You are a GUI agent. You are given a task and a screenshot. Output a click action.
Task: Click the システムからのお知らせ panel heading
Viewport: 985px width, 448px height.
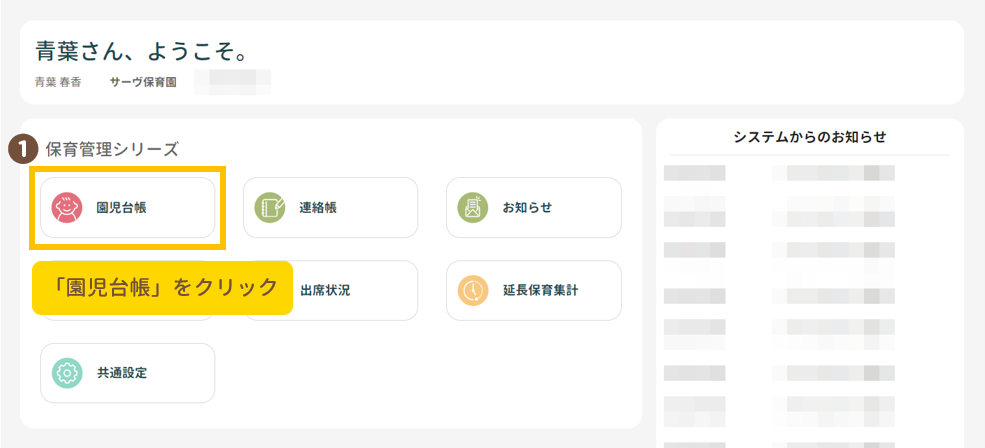(x=809, y=137)
